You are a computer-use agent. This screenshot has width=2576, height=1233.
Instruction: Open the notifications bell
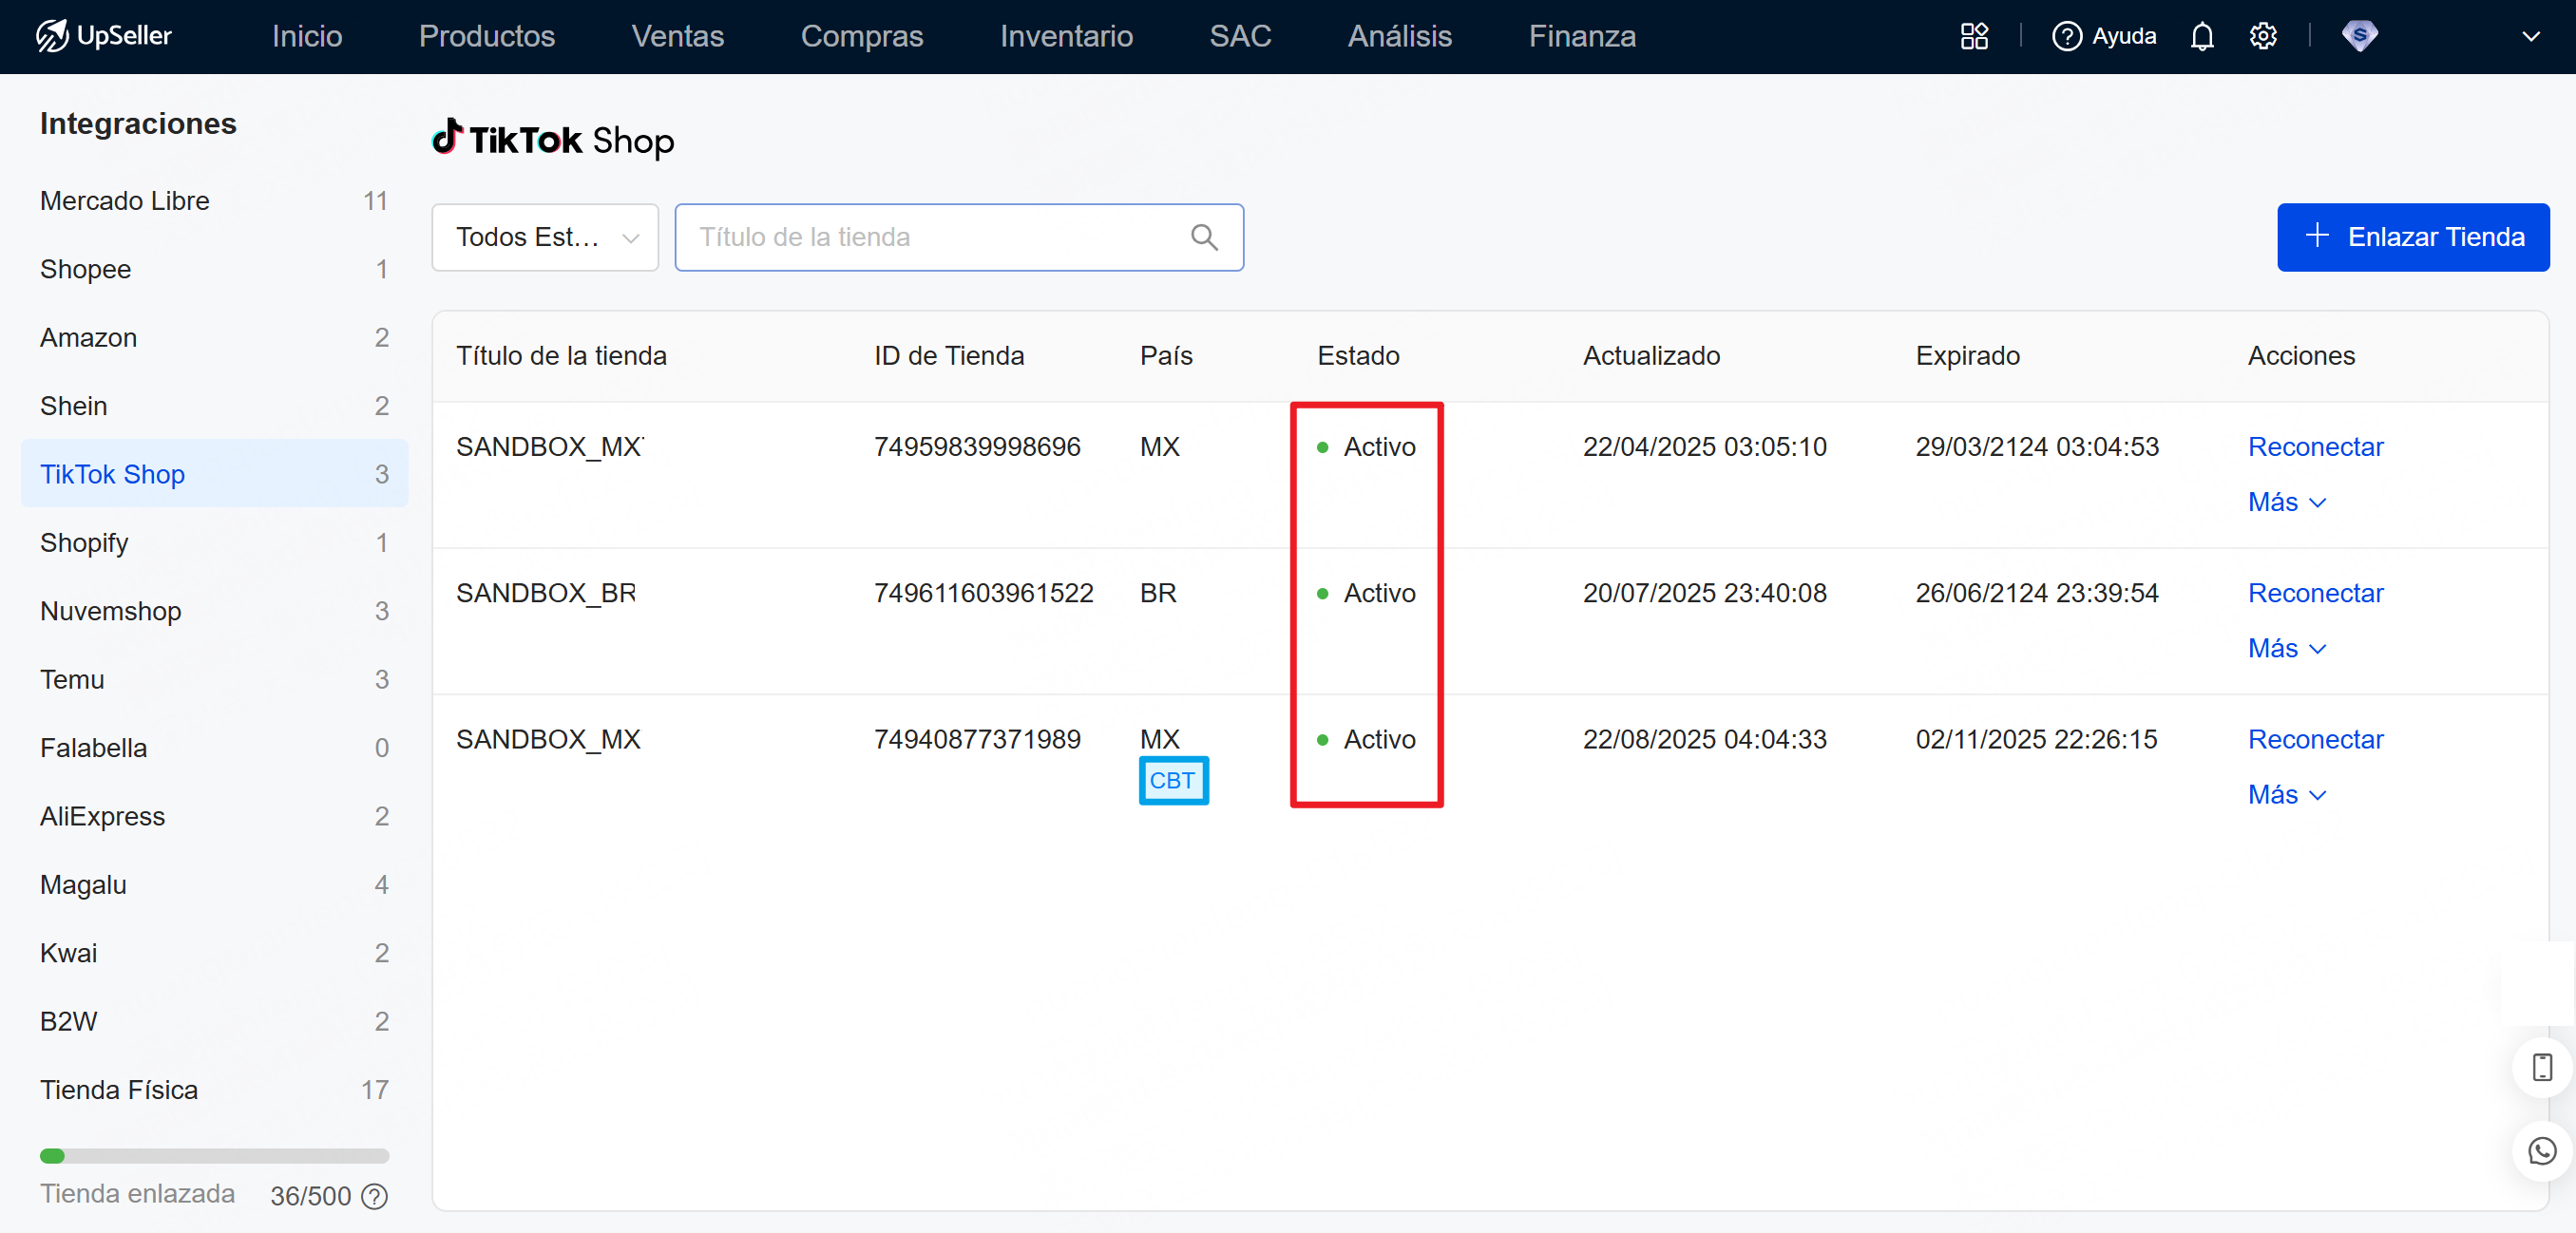tap(2202, 36)
